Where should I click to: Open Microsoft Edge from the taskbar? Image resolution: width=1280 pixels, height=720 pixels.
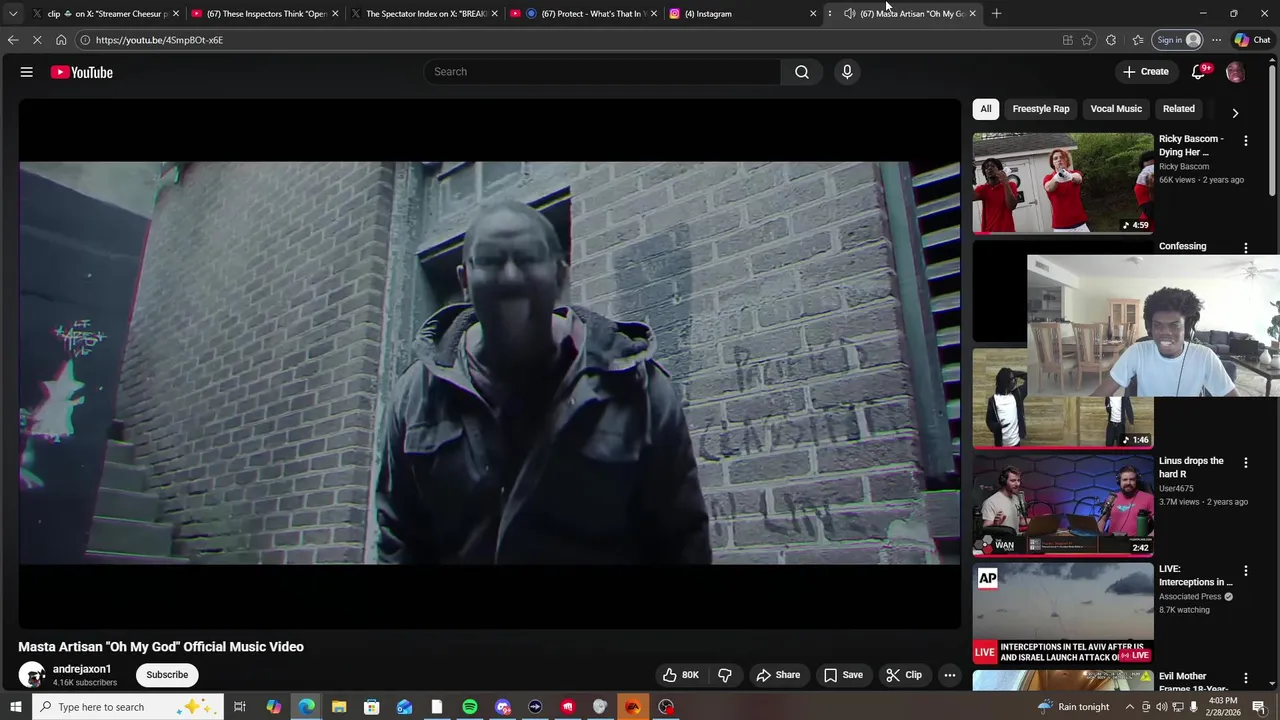306,707
